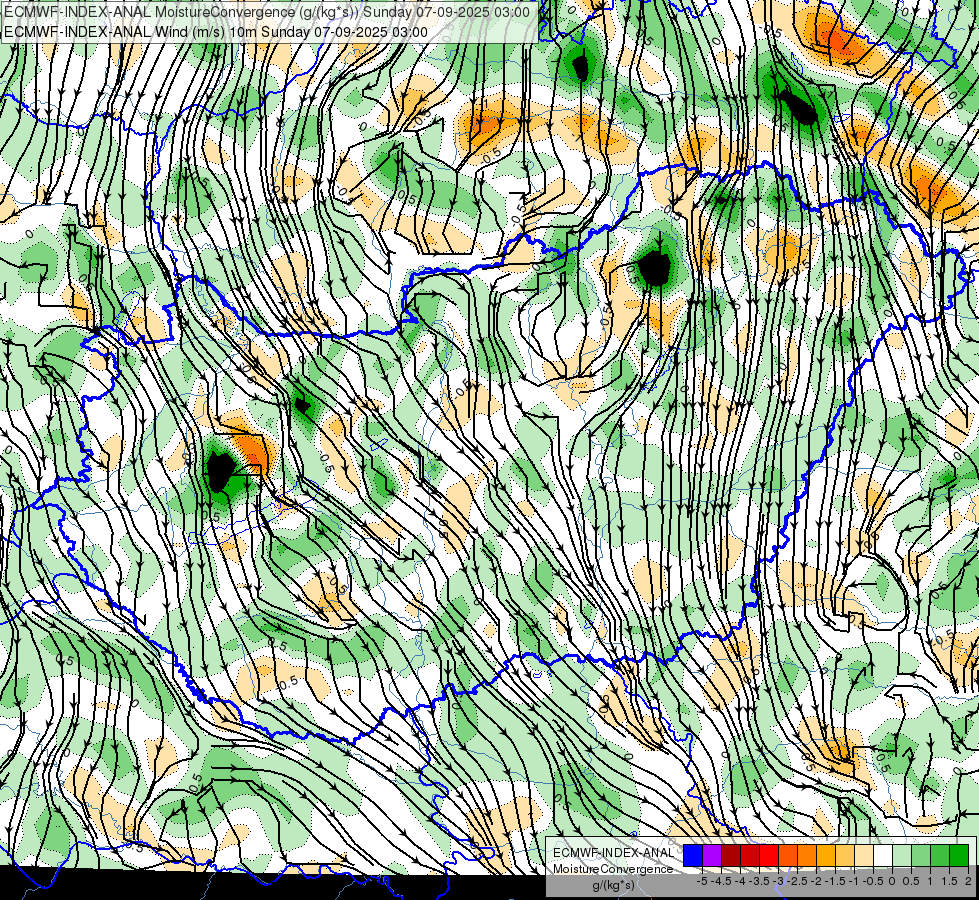
Task: Pick the bright red swatch between -3 and -2.5
Action: click(769, 855)
